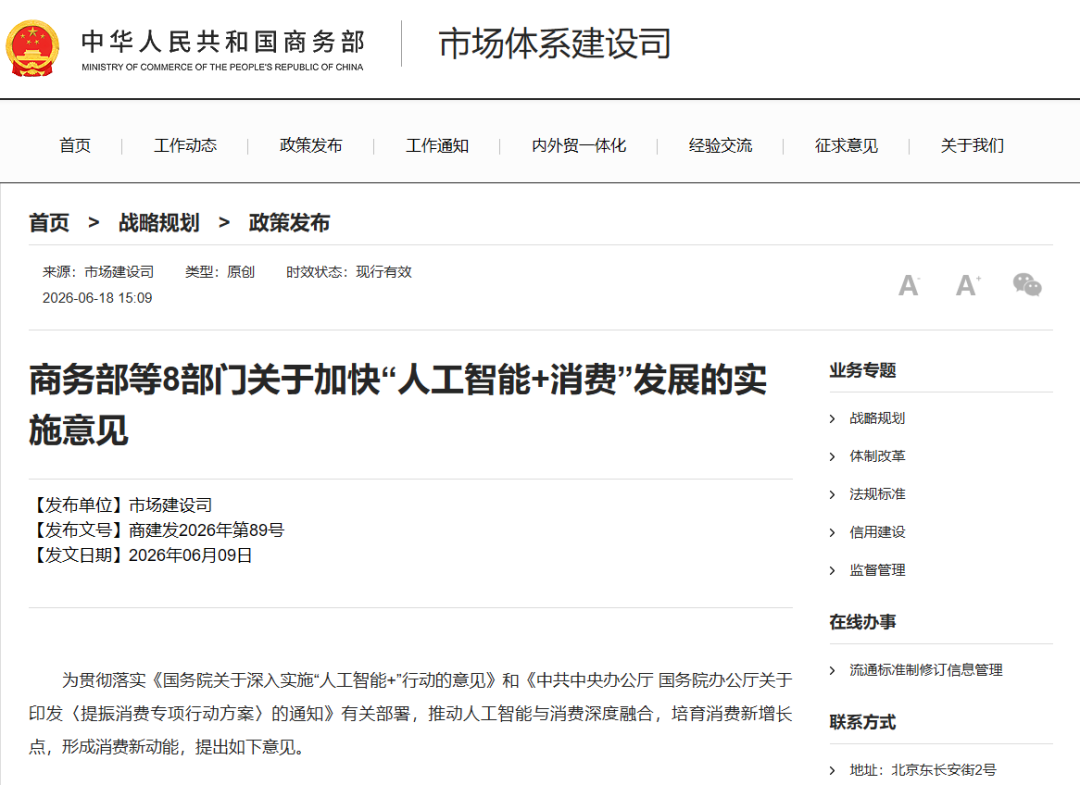Click the English text MINISTRY OF COMMERCE

click(222, 67)
